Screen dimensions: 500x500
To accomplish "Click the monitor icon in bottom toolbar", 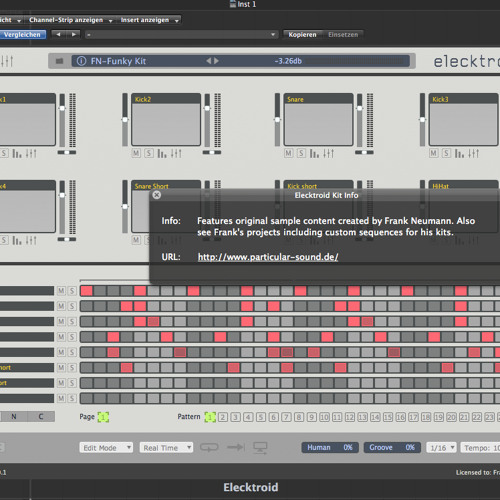I will click(260, 448).
